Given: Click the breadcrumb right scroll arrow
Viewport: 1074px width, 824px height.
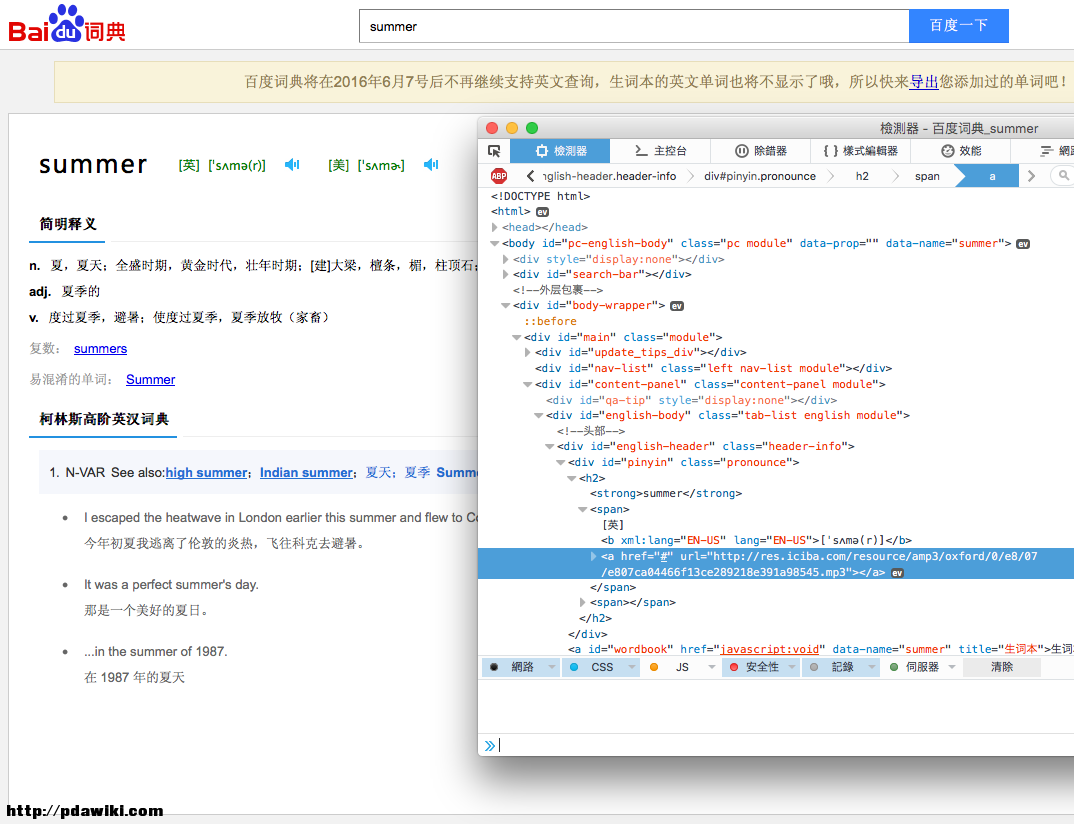Looking at the screenshot, I should (1031, 176).
